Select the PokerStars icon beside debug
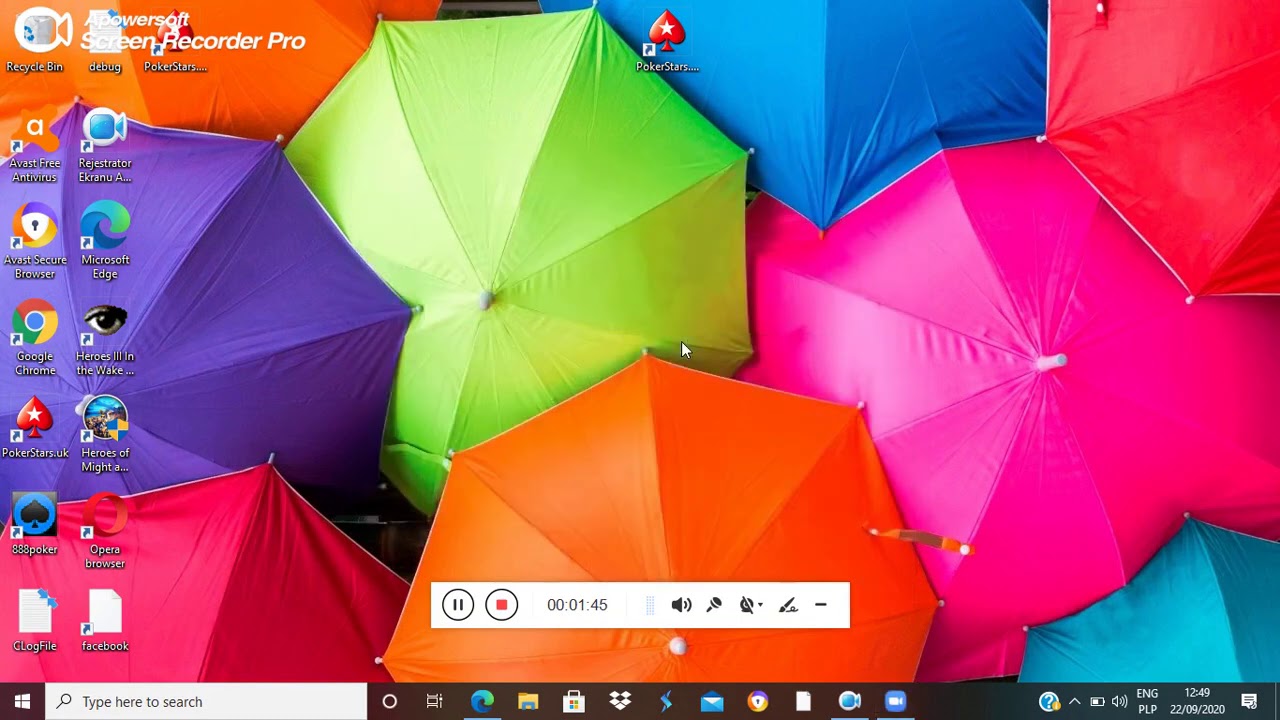This screenshot has height=720, width=1280. [x=175, y=41]
